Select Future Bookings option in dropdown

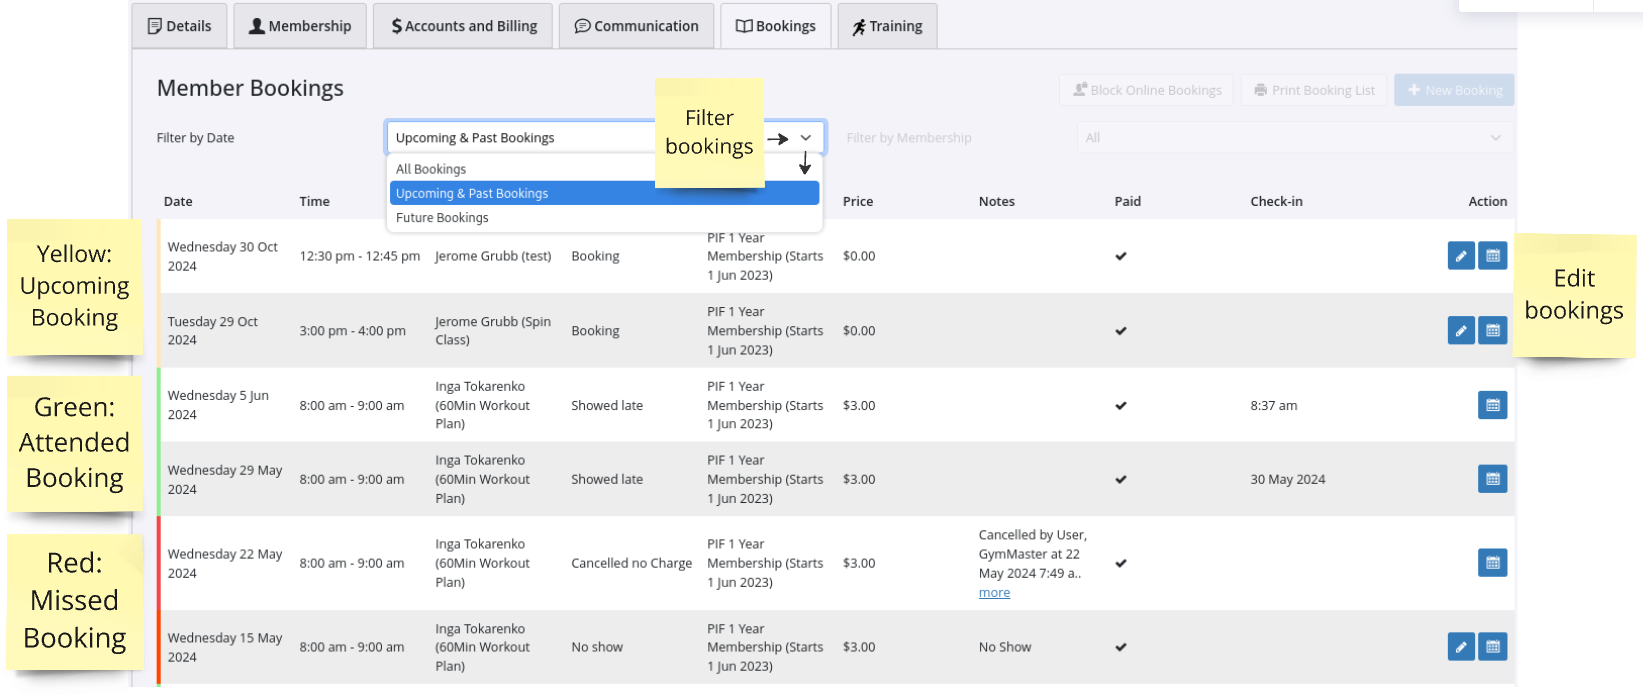(442, 218)
